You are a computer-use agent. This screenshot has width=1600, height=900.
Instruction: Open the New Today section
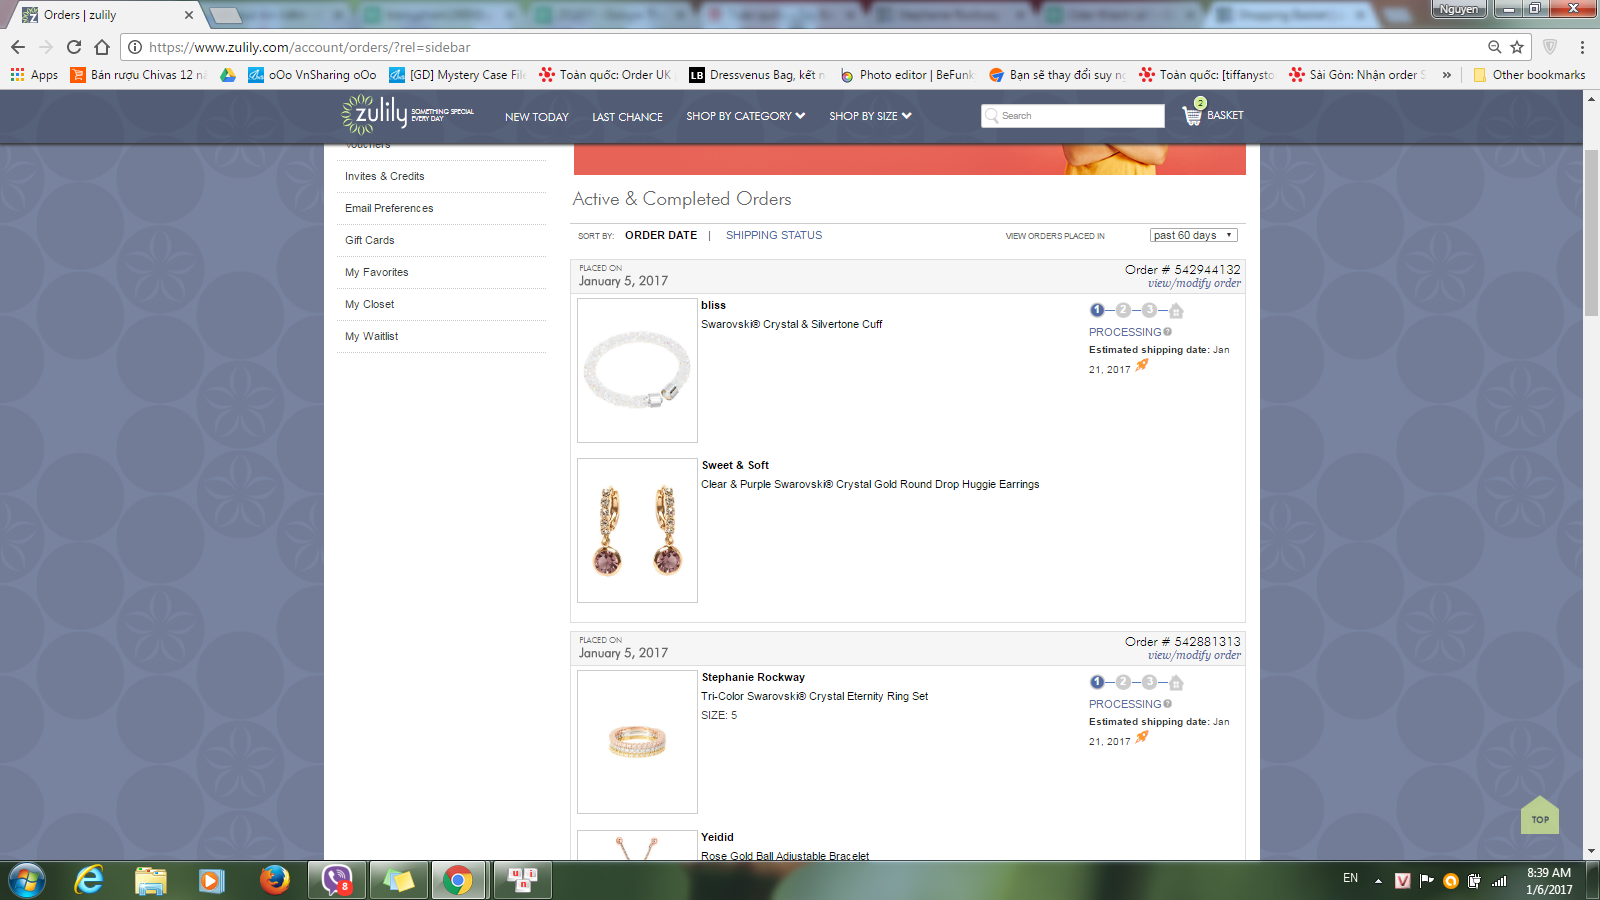coord(536,117)
